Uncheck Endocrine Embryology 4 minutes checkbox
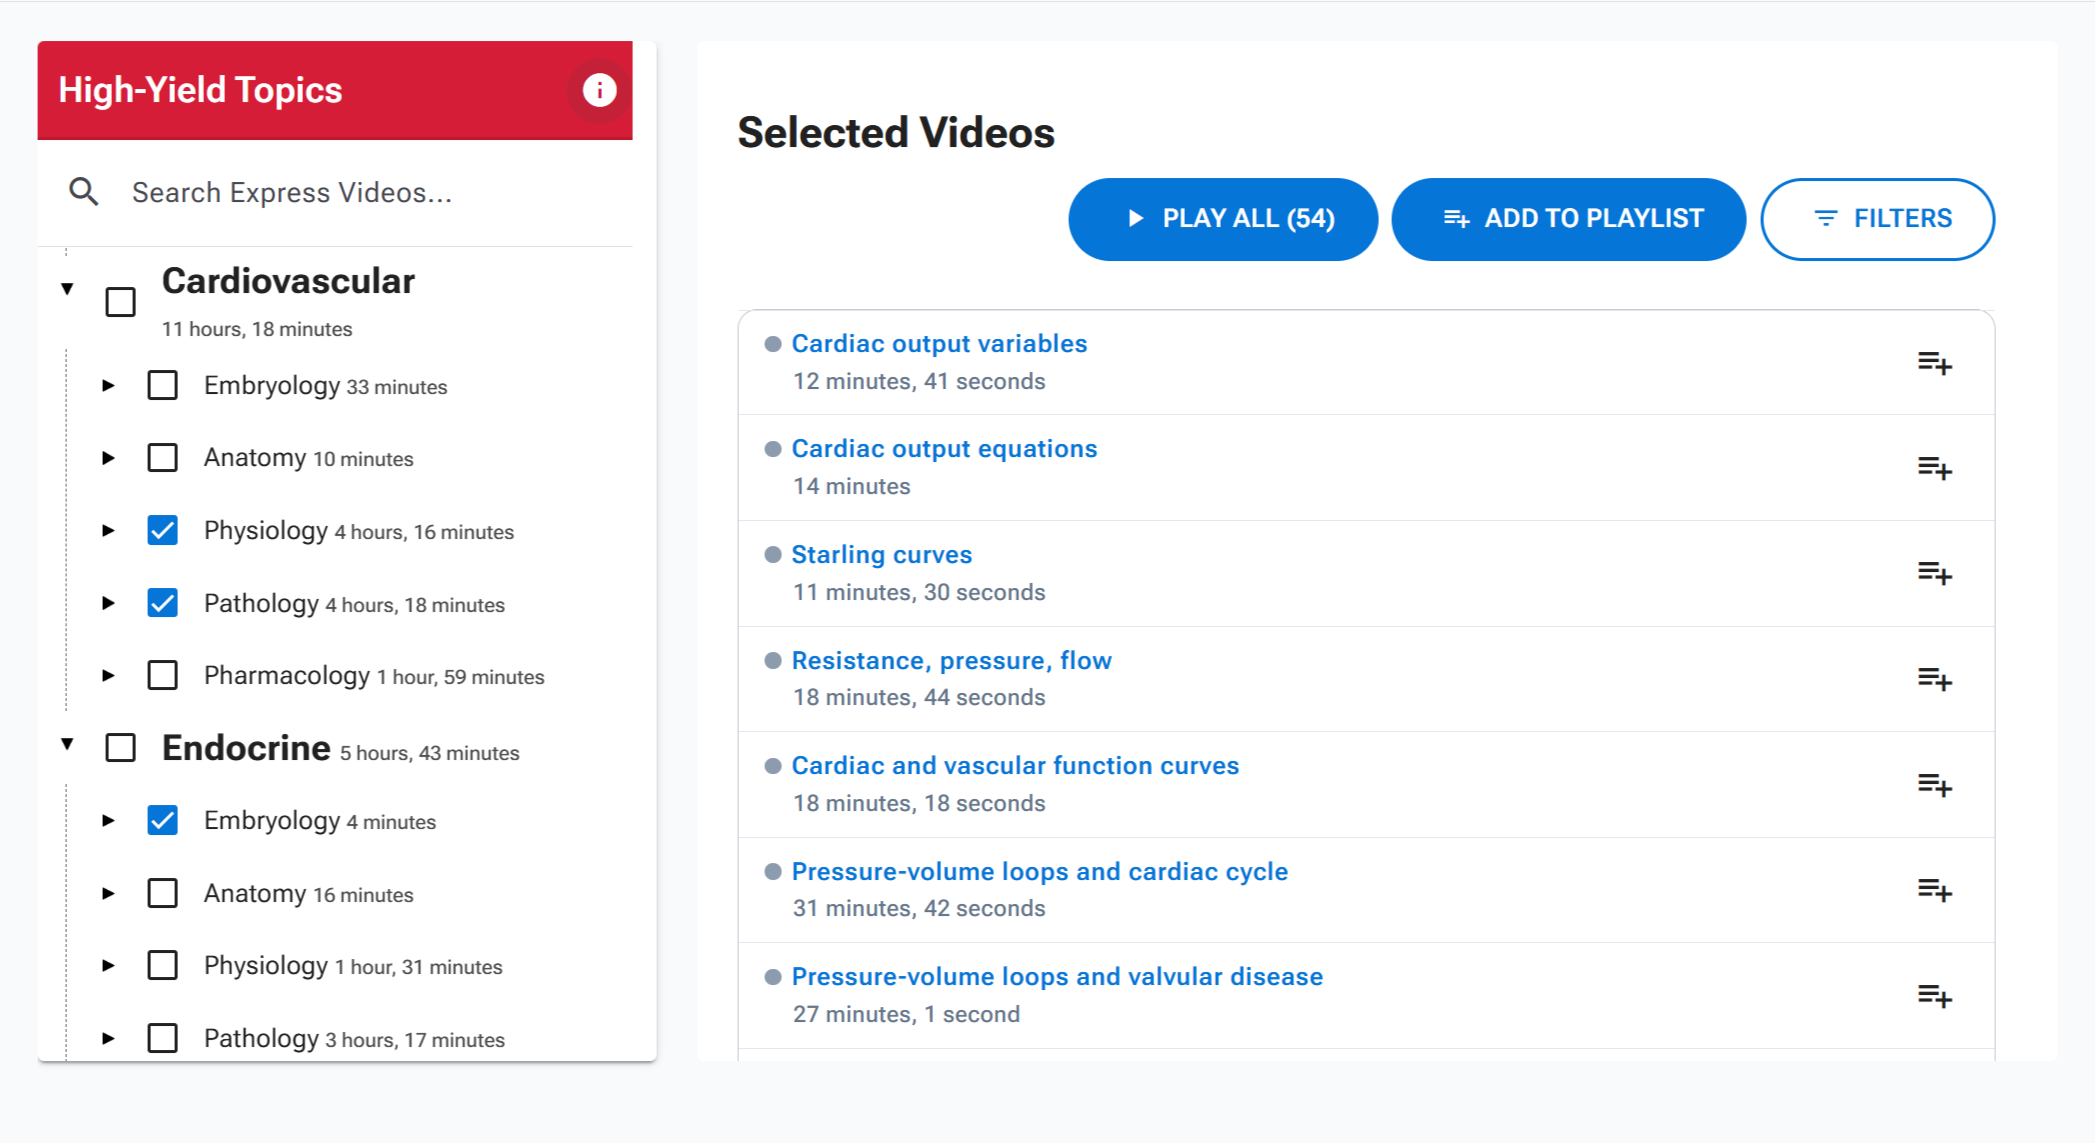The image size is (2095, 1143). point(162,820)
